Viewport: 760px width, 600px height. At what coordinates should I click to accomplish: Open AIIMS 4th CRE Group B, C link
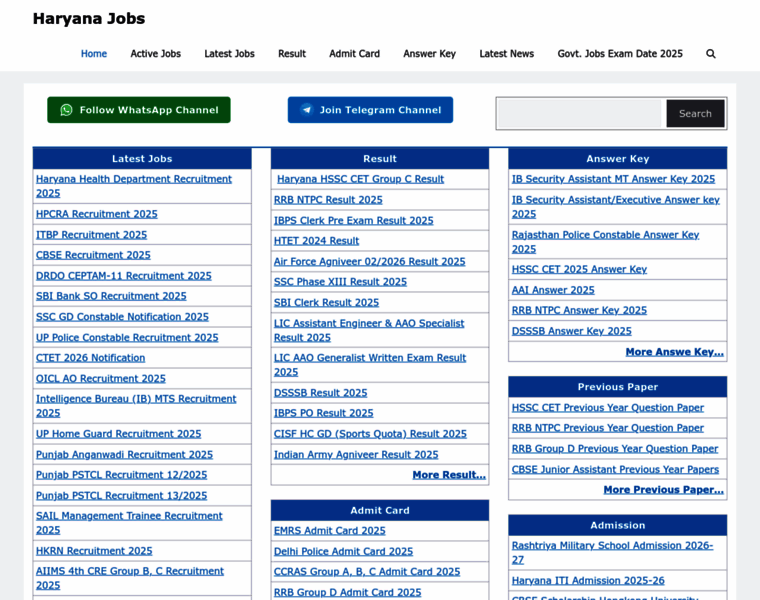[x=129, y=578]
